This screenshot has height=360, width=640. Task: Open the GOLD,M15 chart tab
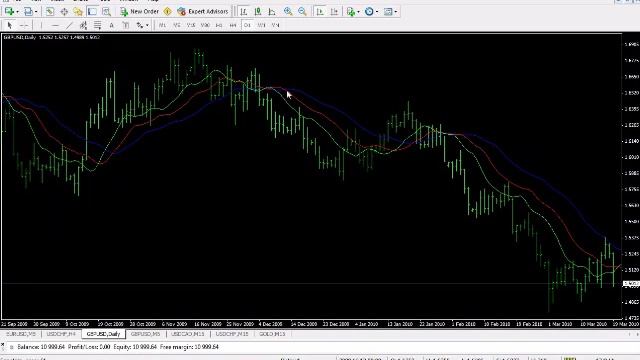[272, 334]
